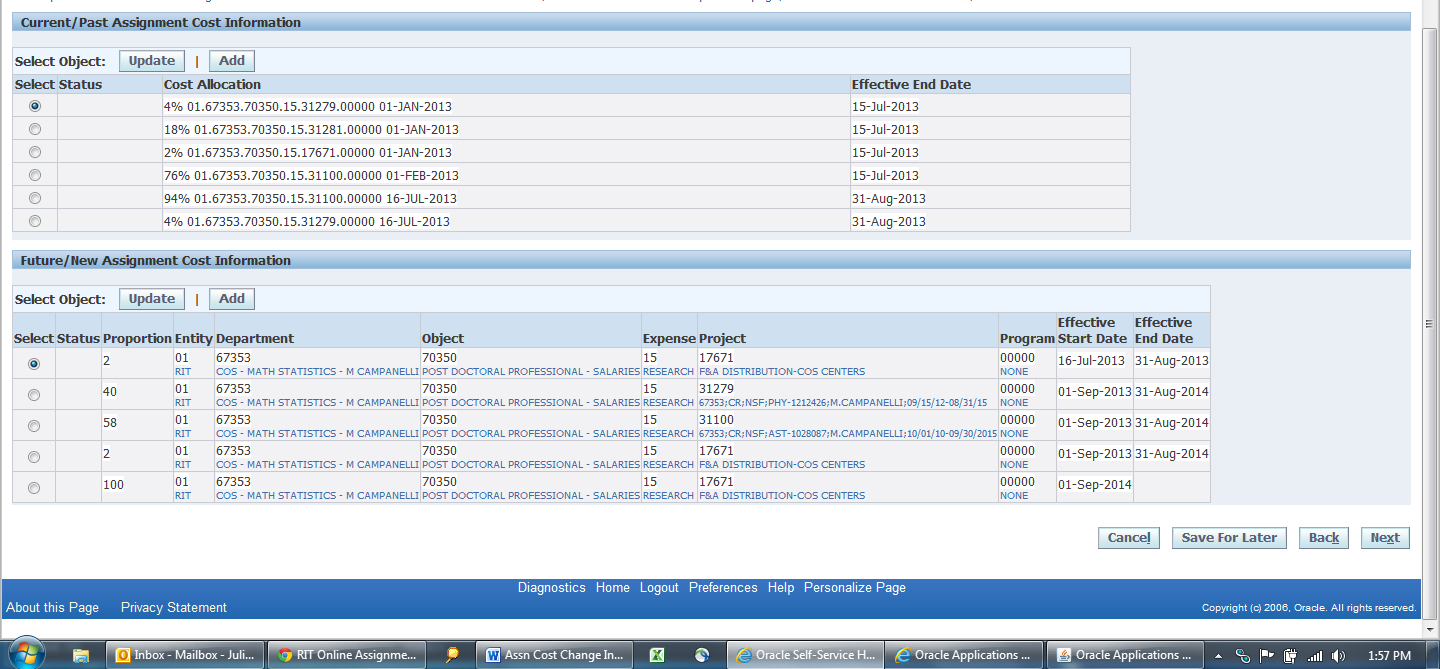Select the 18% cost allocation radio button

(35, 129)
